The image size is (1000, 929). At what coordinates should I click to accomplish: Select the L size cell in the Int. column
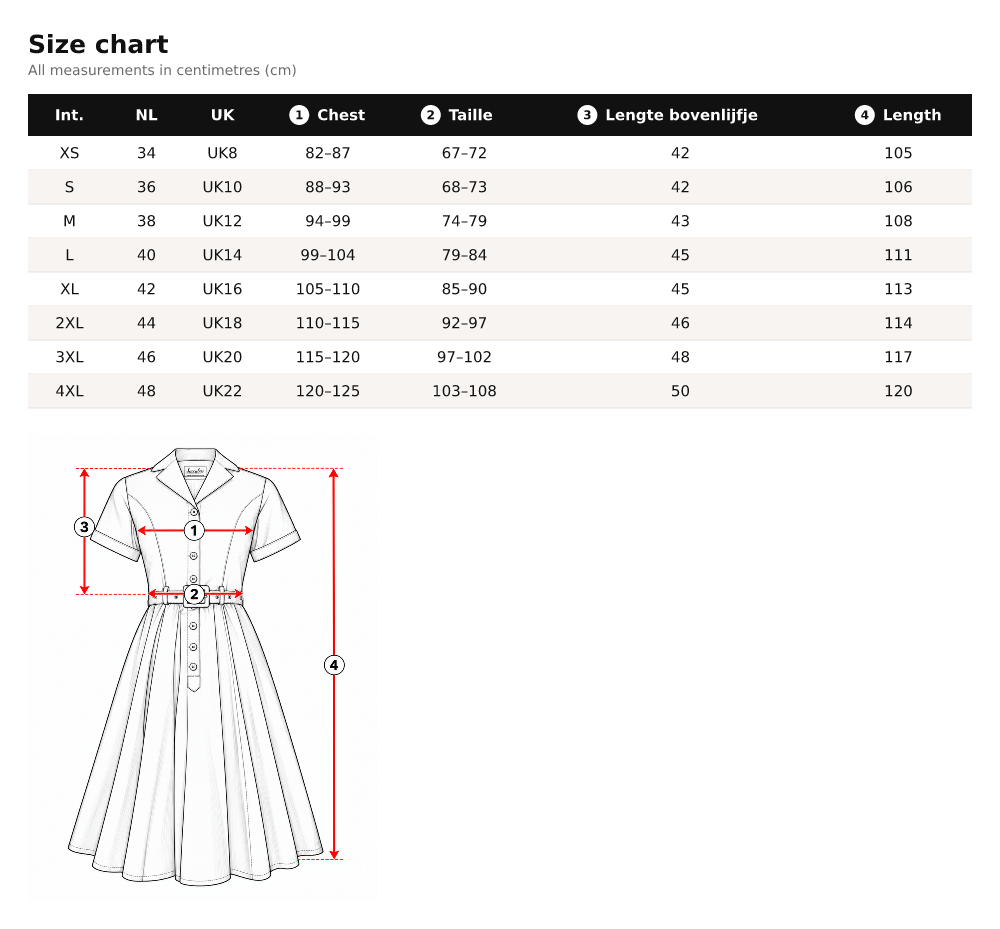(x=69, y=255)
